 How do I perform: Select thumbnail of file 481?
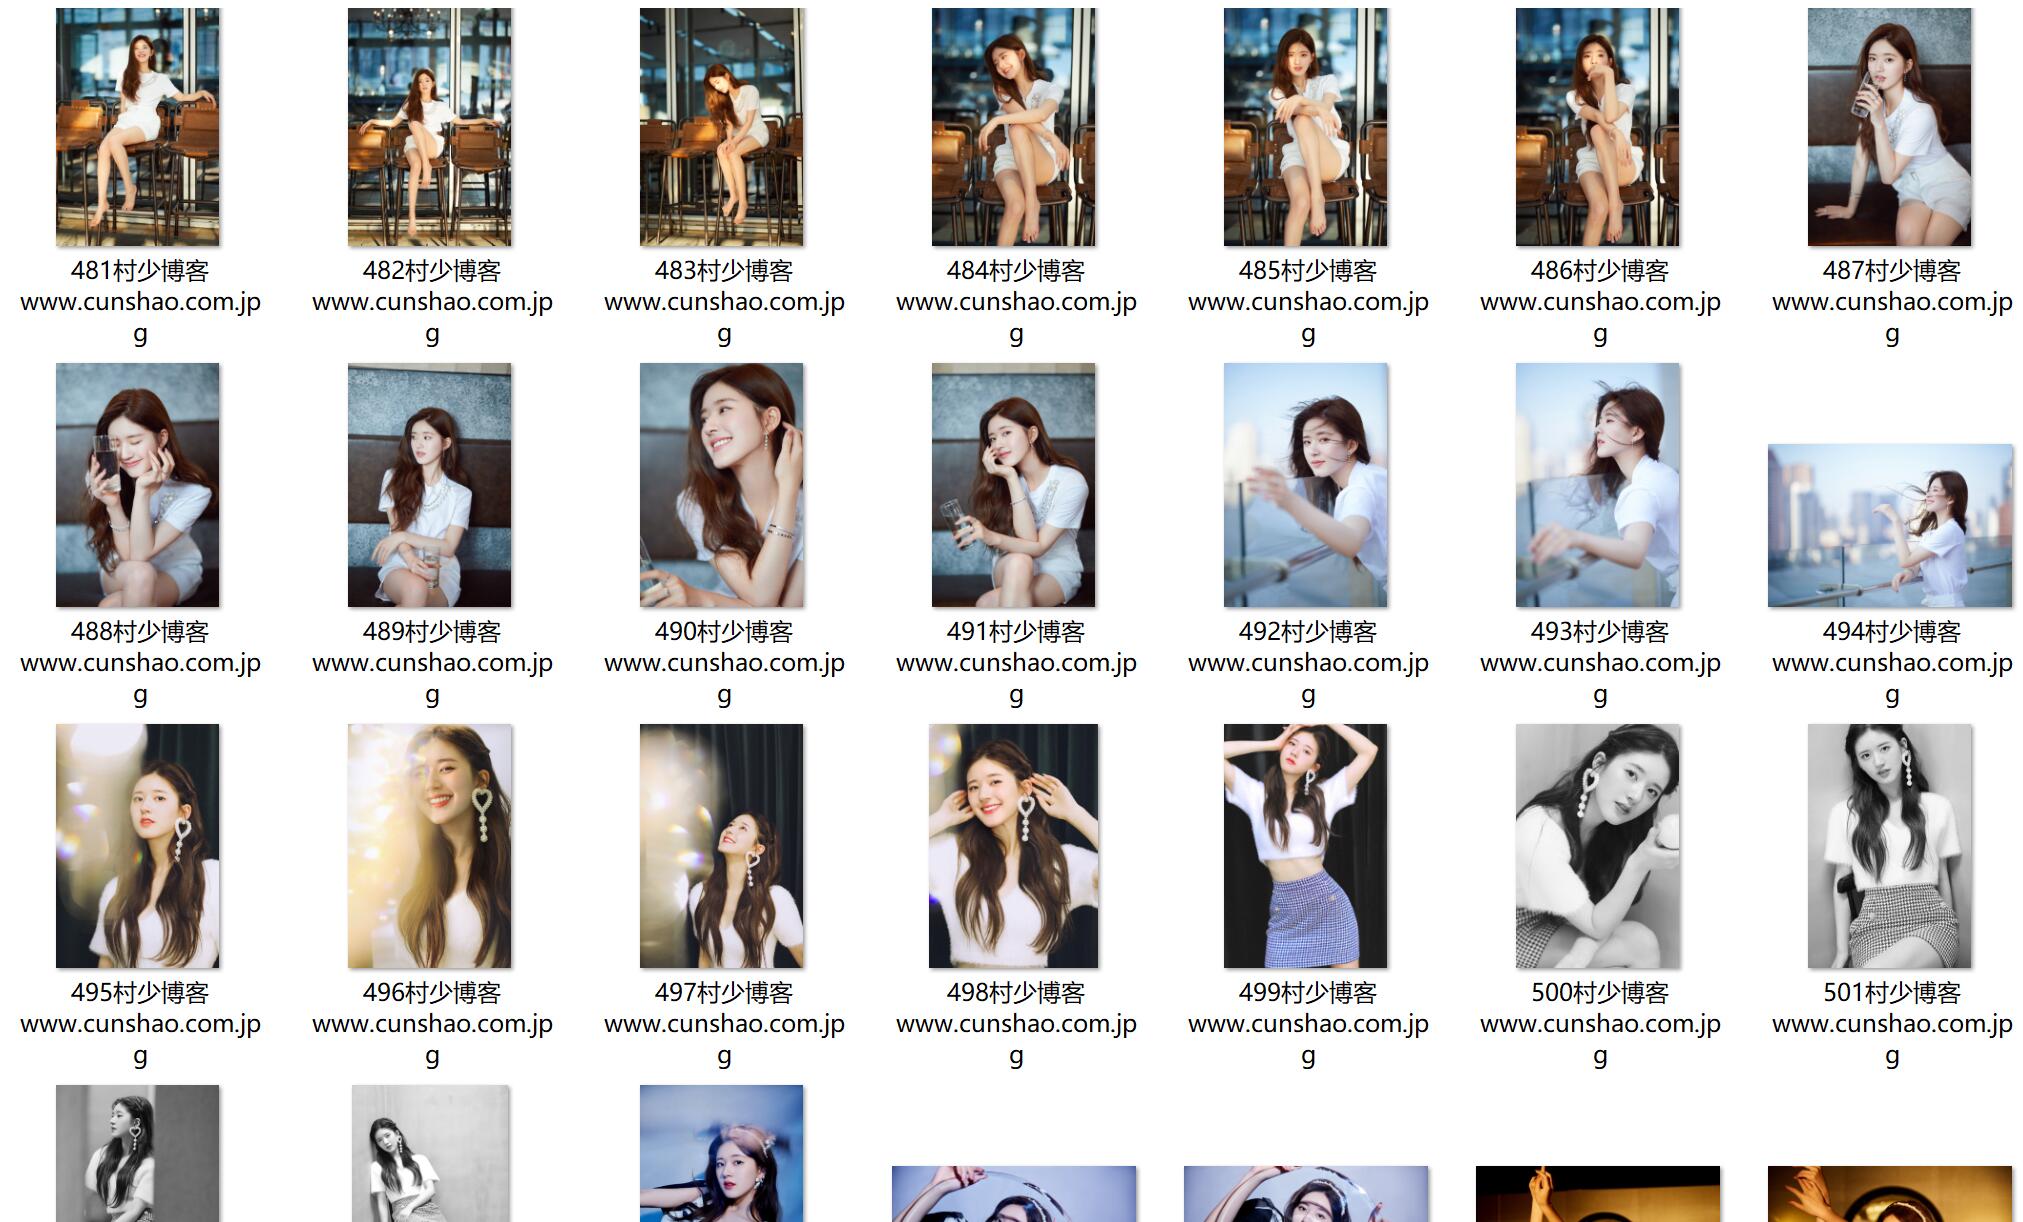coord(138,127)
